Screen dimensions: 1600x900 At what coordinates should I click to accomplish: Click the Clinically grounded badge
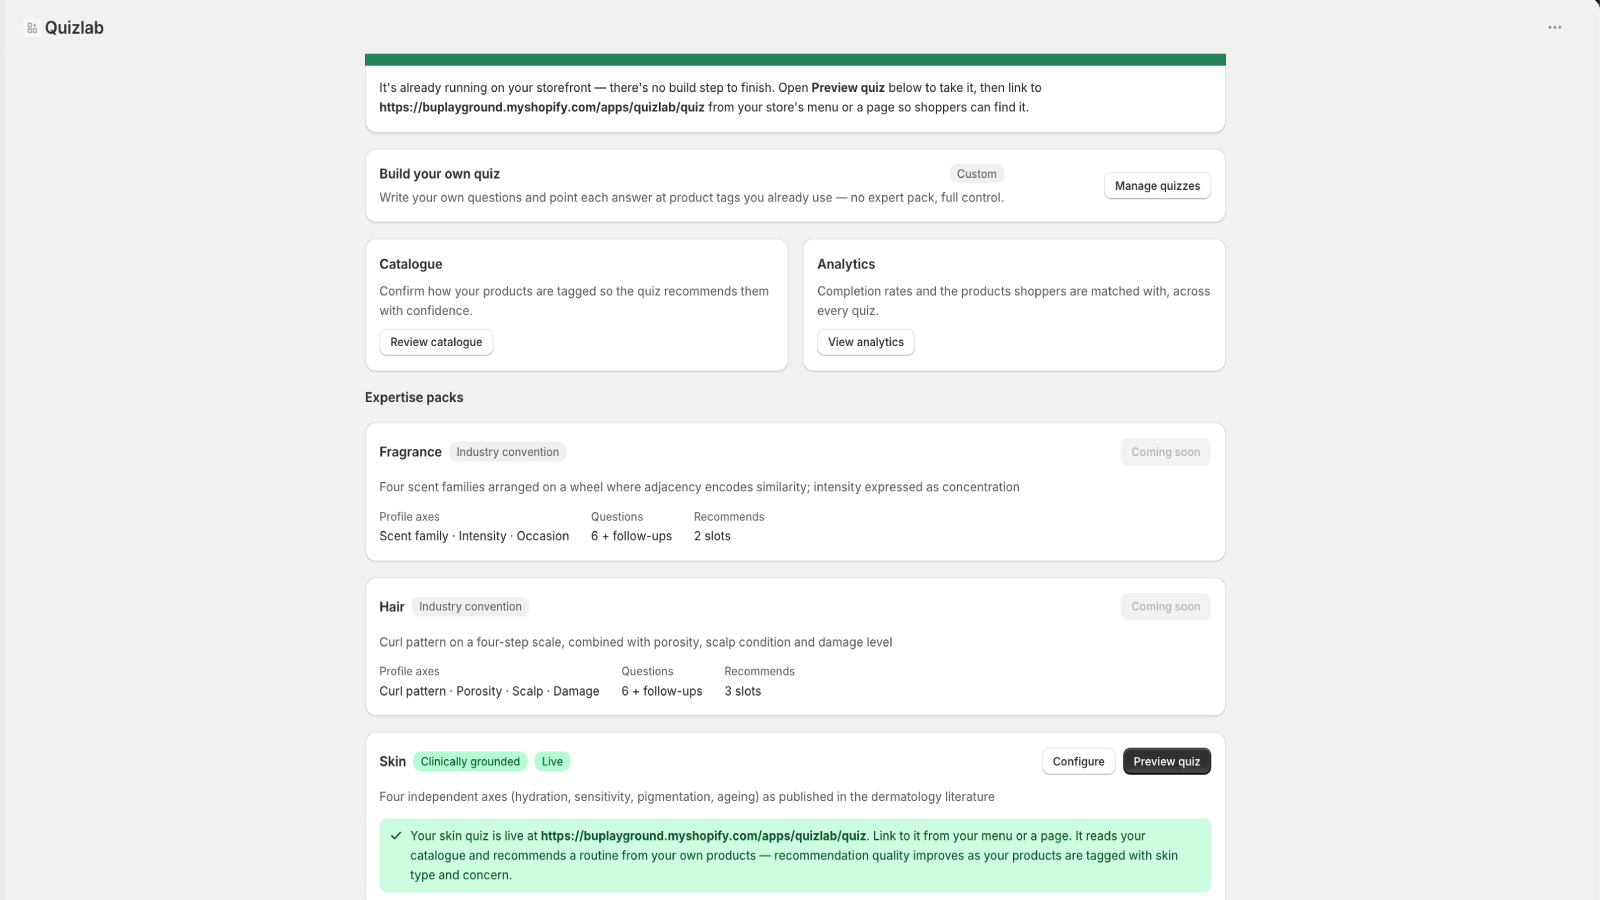(x=470, y=762)
